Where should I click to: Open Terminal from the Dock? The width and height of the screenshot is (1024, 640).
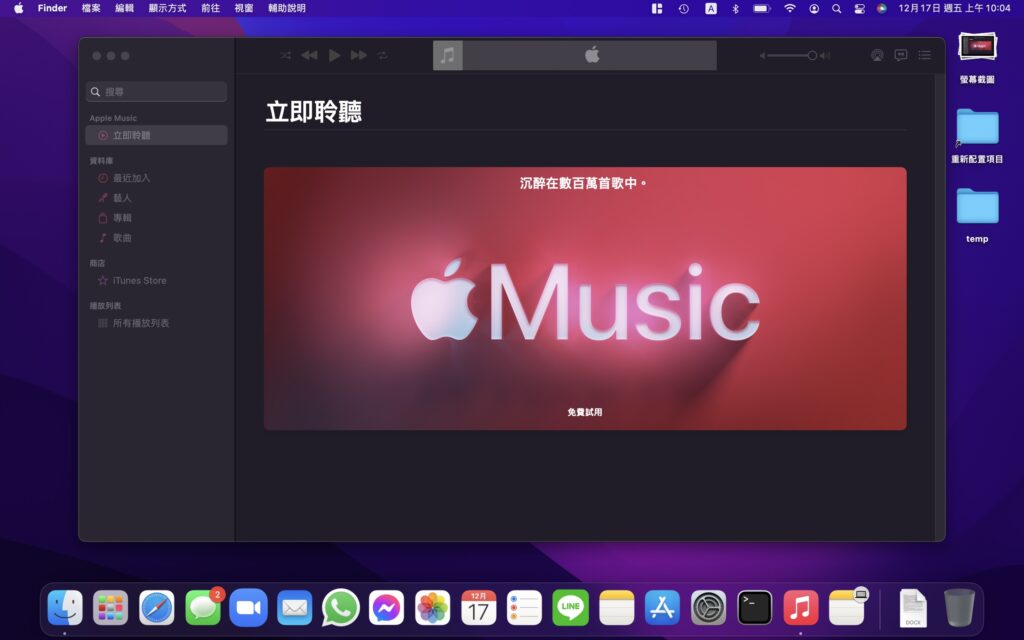[754, 607]
